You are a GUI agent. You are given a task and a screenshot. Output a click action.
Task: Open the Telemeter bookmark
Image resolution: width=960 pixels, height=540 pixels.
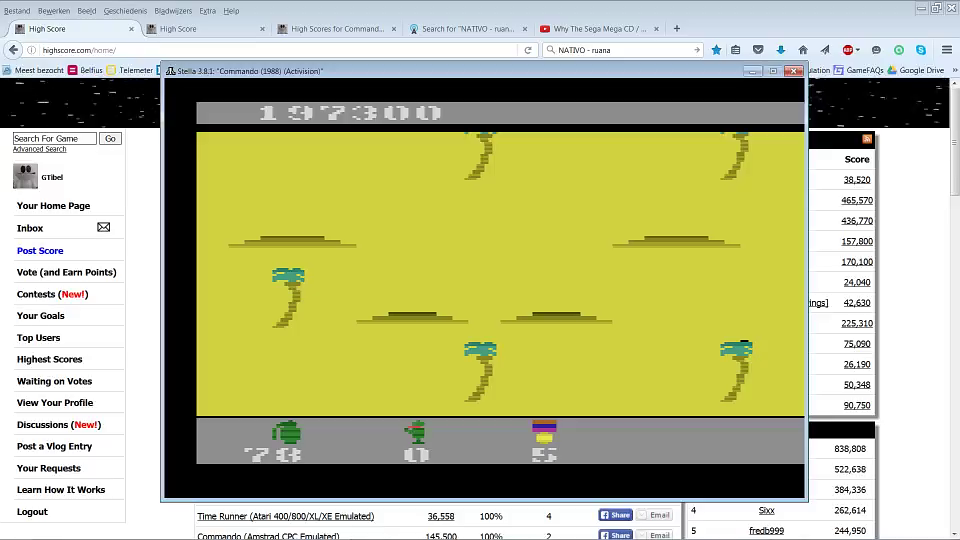click(130, 70)
